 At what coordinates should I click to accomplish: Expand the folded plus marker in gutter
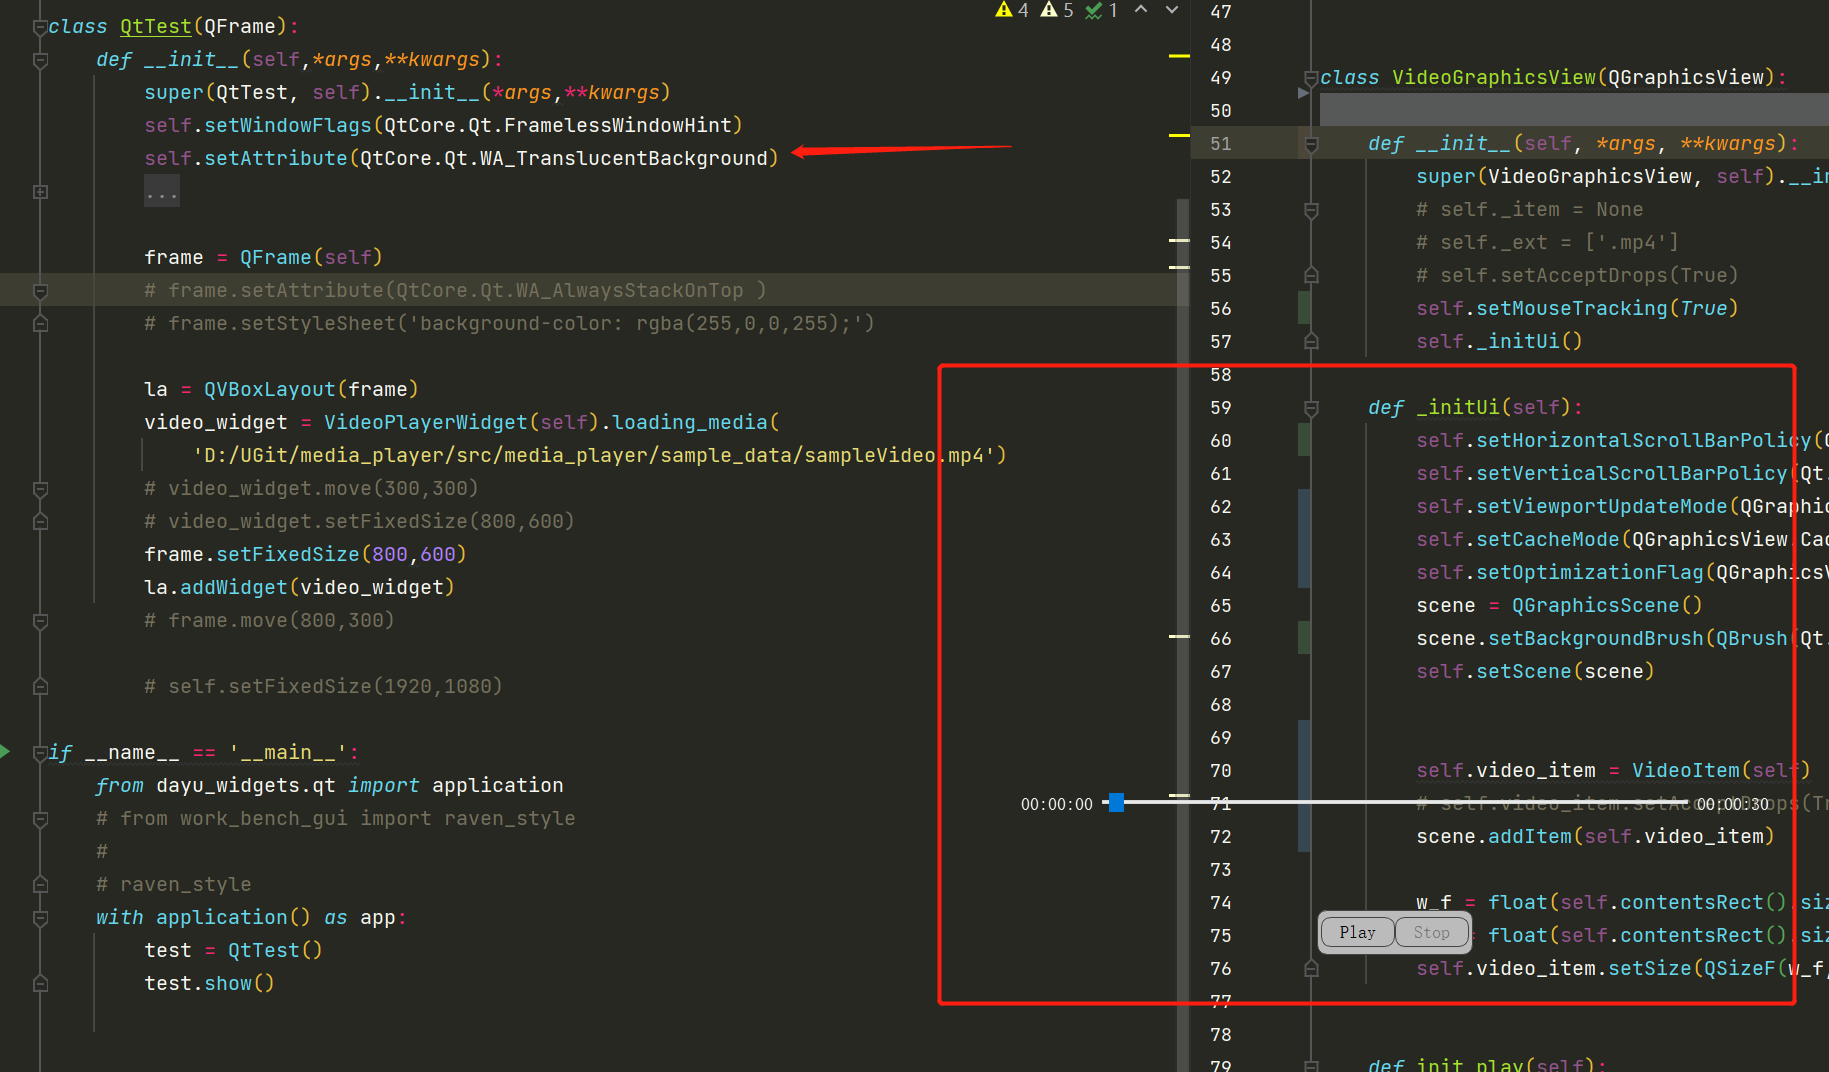[40, 192]
